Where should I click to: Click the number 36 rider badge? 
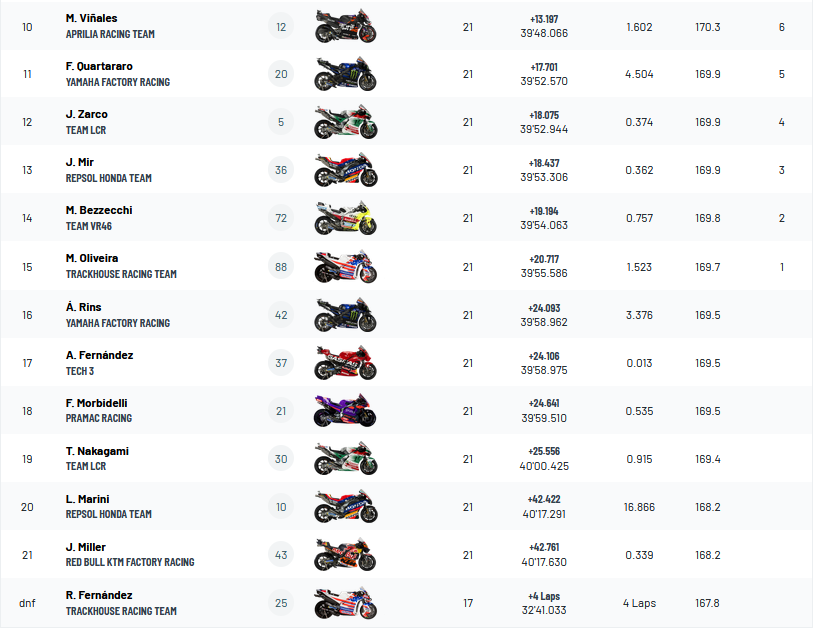tap(281, 170)
